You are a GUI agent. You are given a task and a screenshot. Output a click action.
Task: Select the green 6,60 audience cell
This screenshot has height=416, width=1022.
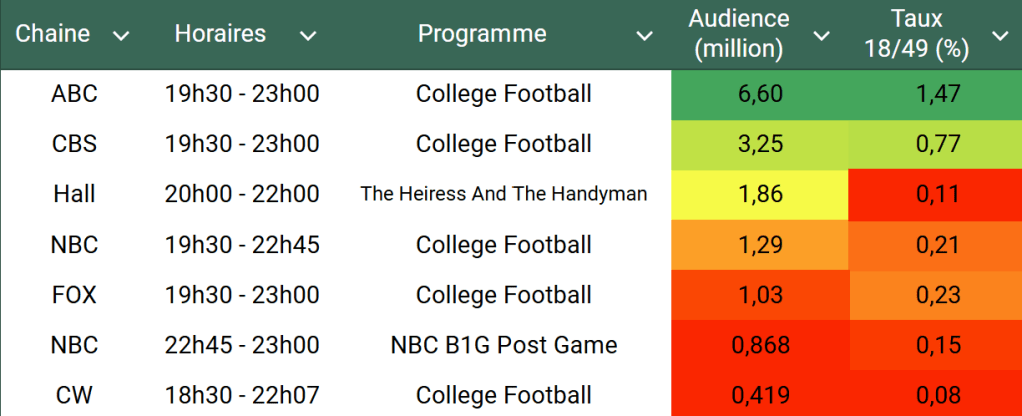(759, 94)
